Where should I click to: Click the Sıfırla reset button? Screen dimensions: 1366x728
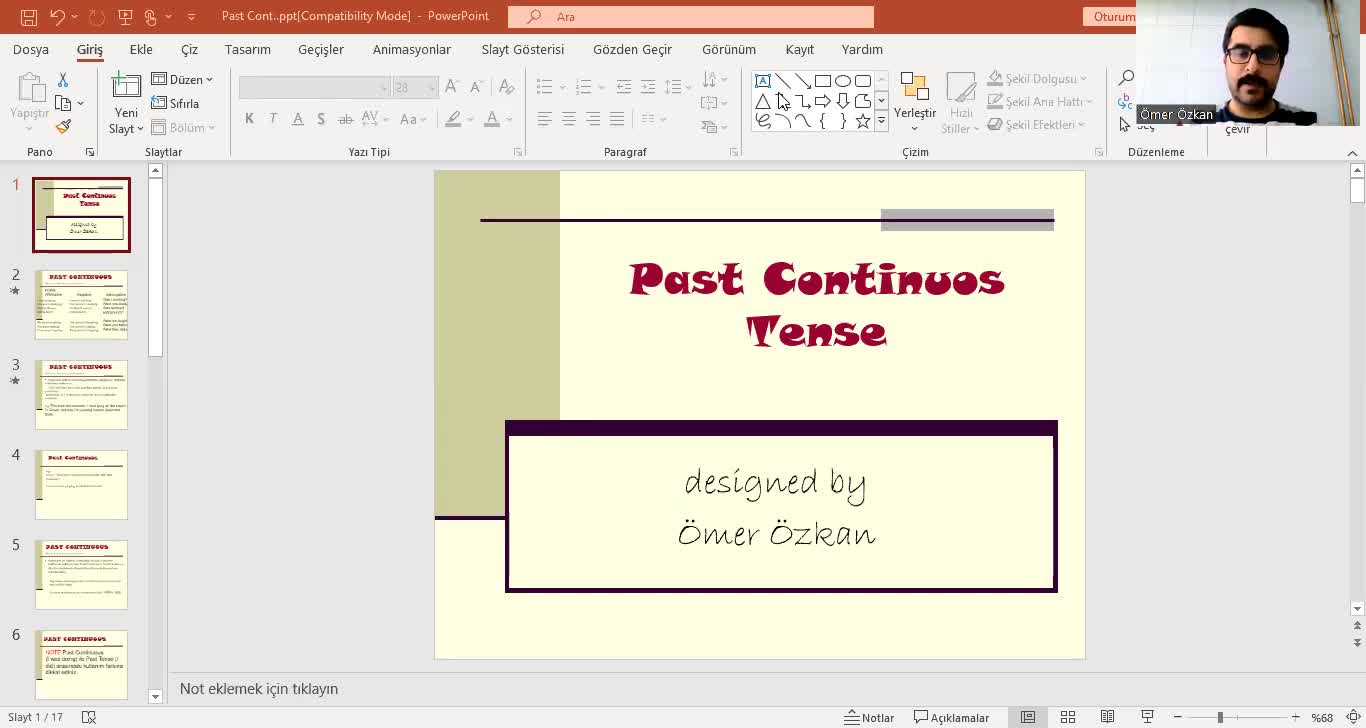tap(175, 103)
